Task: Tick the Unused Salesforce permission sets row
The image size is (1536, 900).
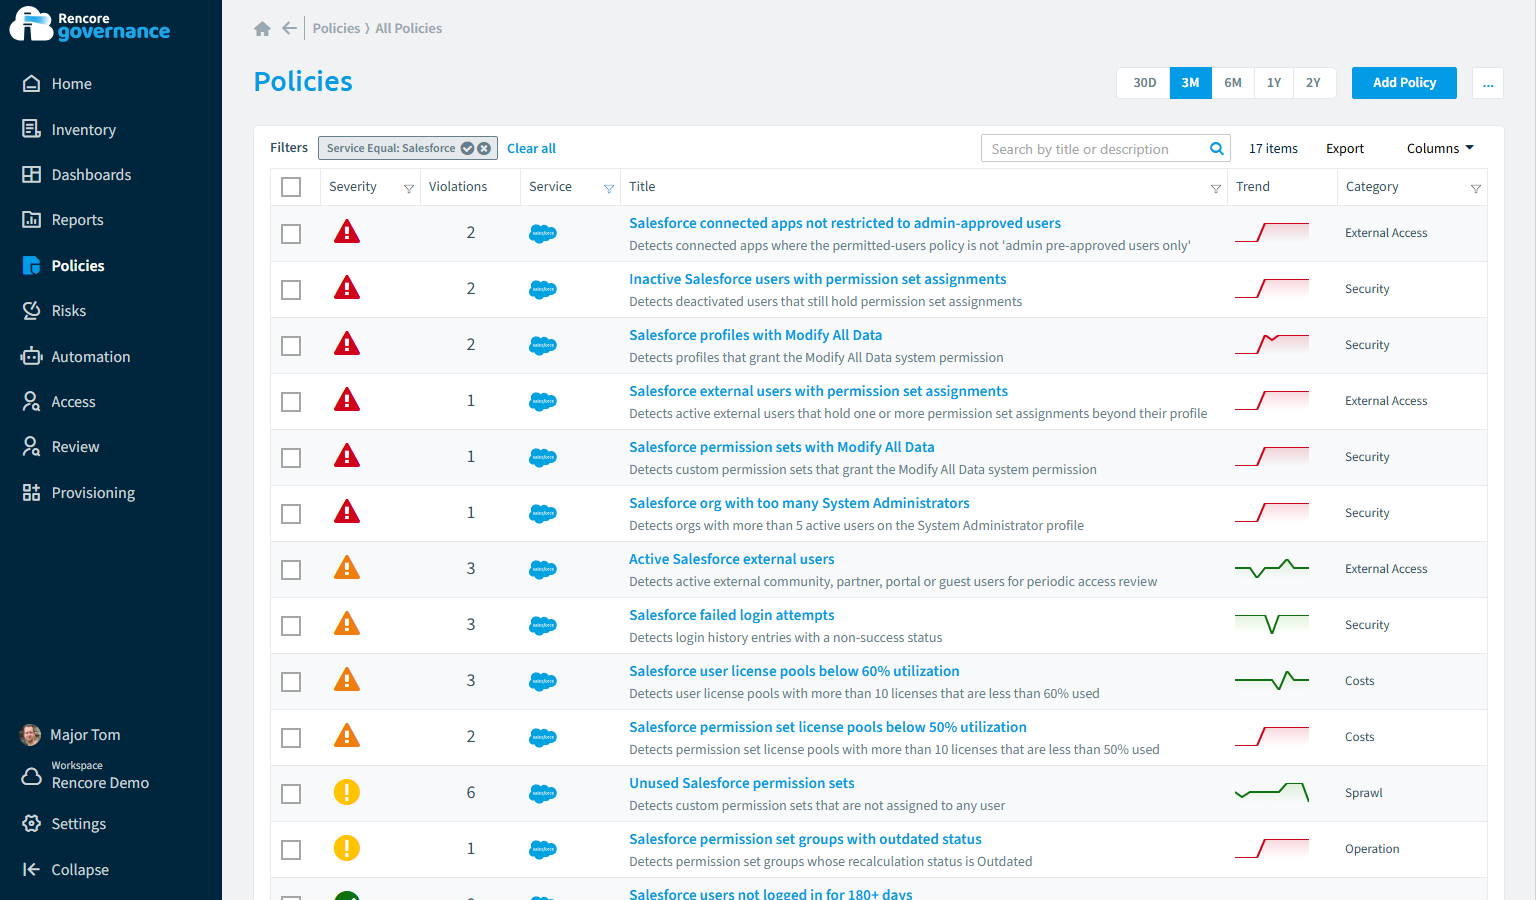Action: tap(291, 794)
